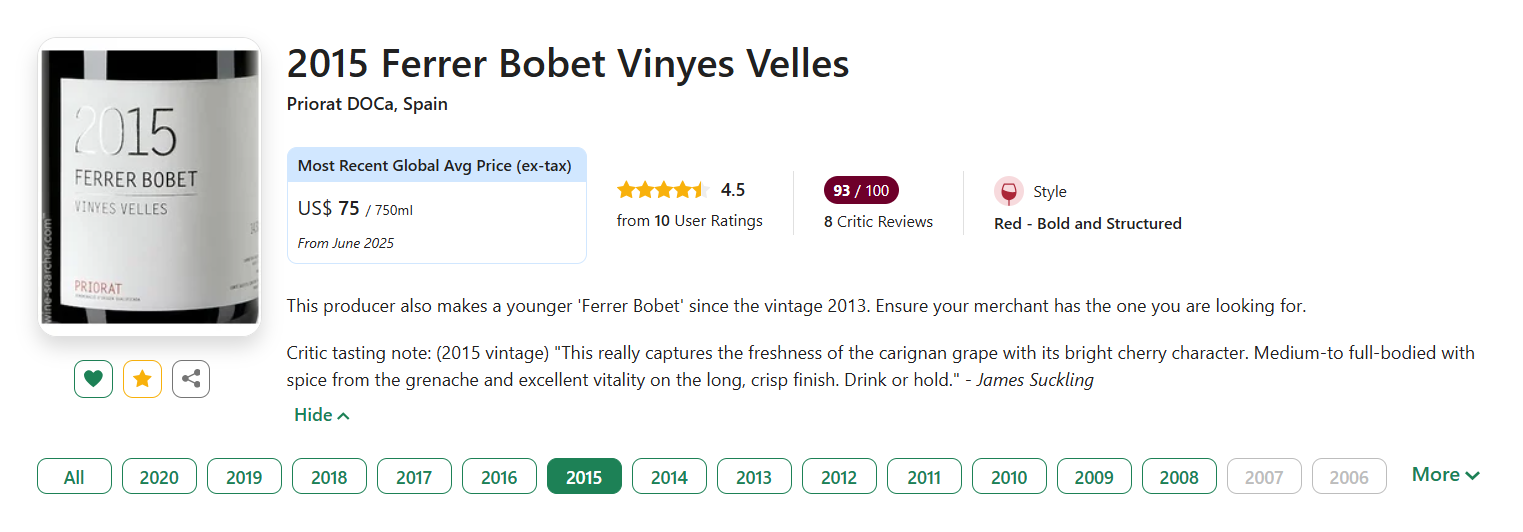
Task: Collapse description with Hide link
Action: pyautogui.click(x=321, y=415)
